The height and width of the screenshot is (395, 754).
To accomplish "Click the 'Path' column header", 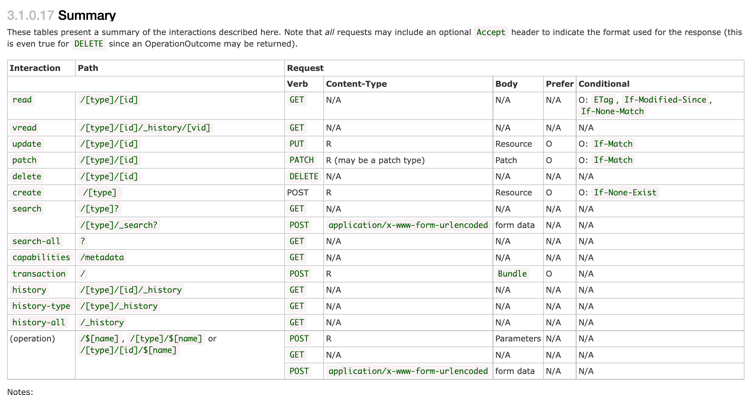I will 88,68.
